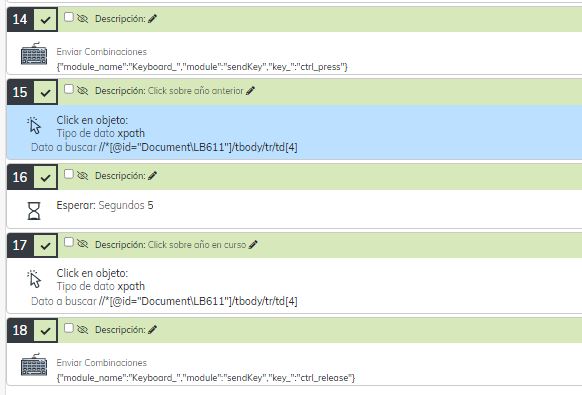Select step number 14 label
The image size is (582, 395).
[20, 19]
